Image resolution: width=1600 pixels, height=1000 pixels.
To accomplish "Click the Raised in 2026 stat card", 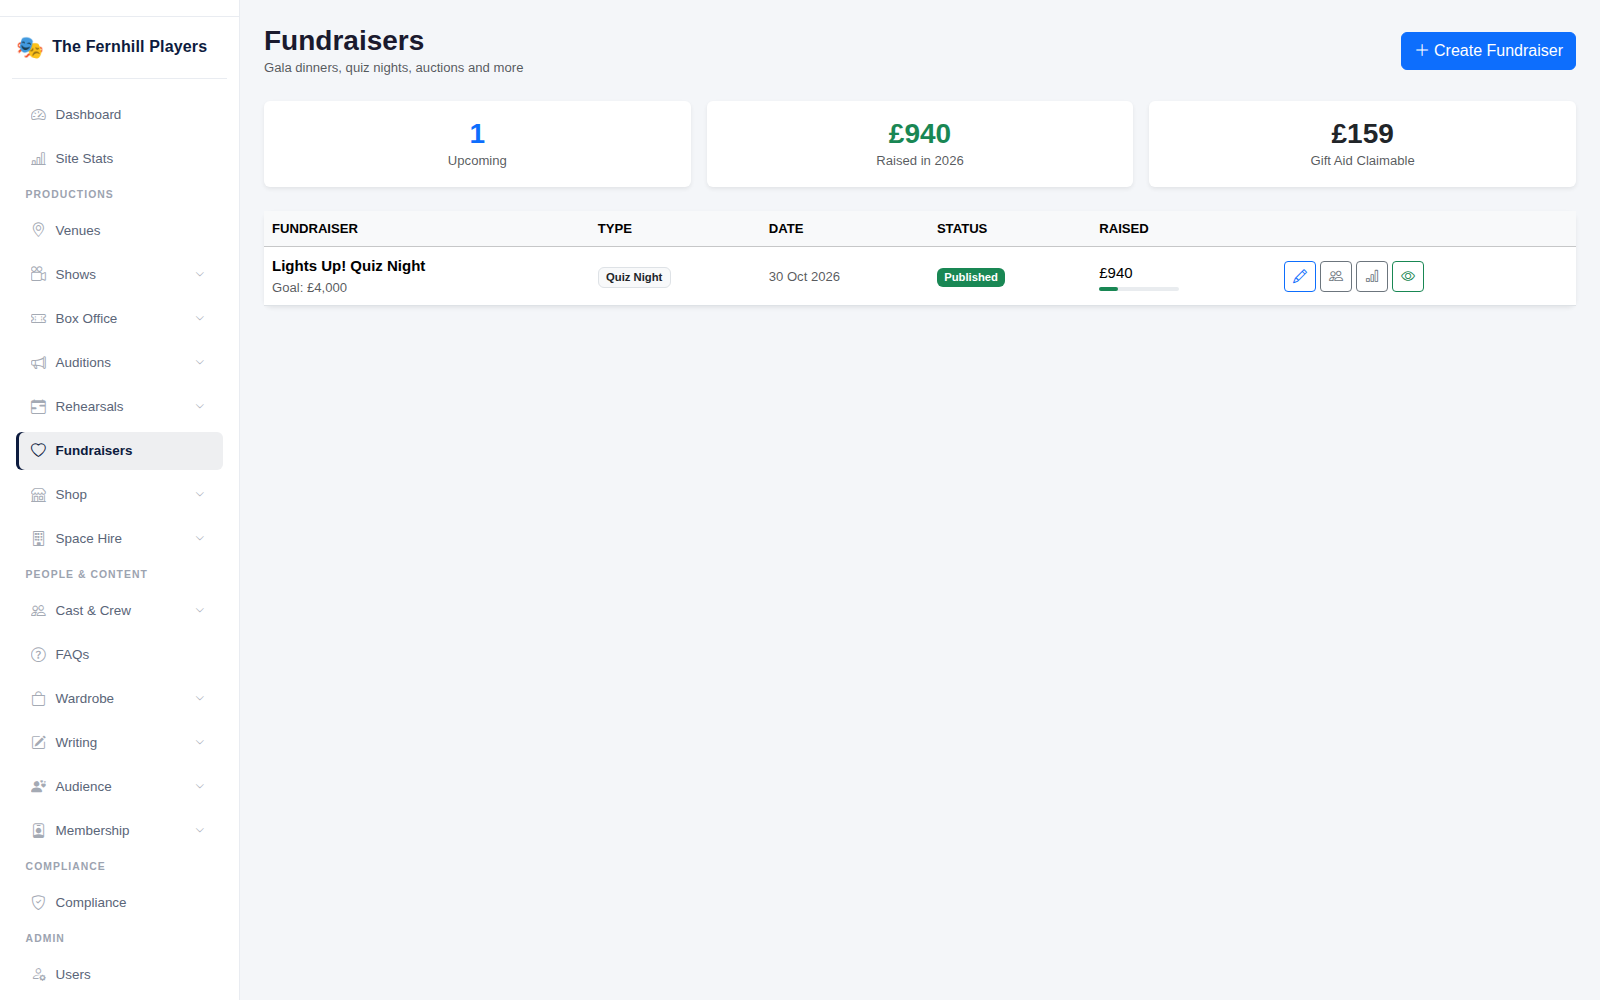I will 920,144.
